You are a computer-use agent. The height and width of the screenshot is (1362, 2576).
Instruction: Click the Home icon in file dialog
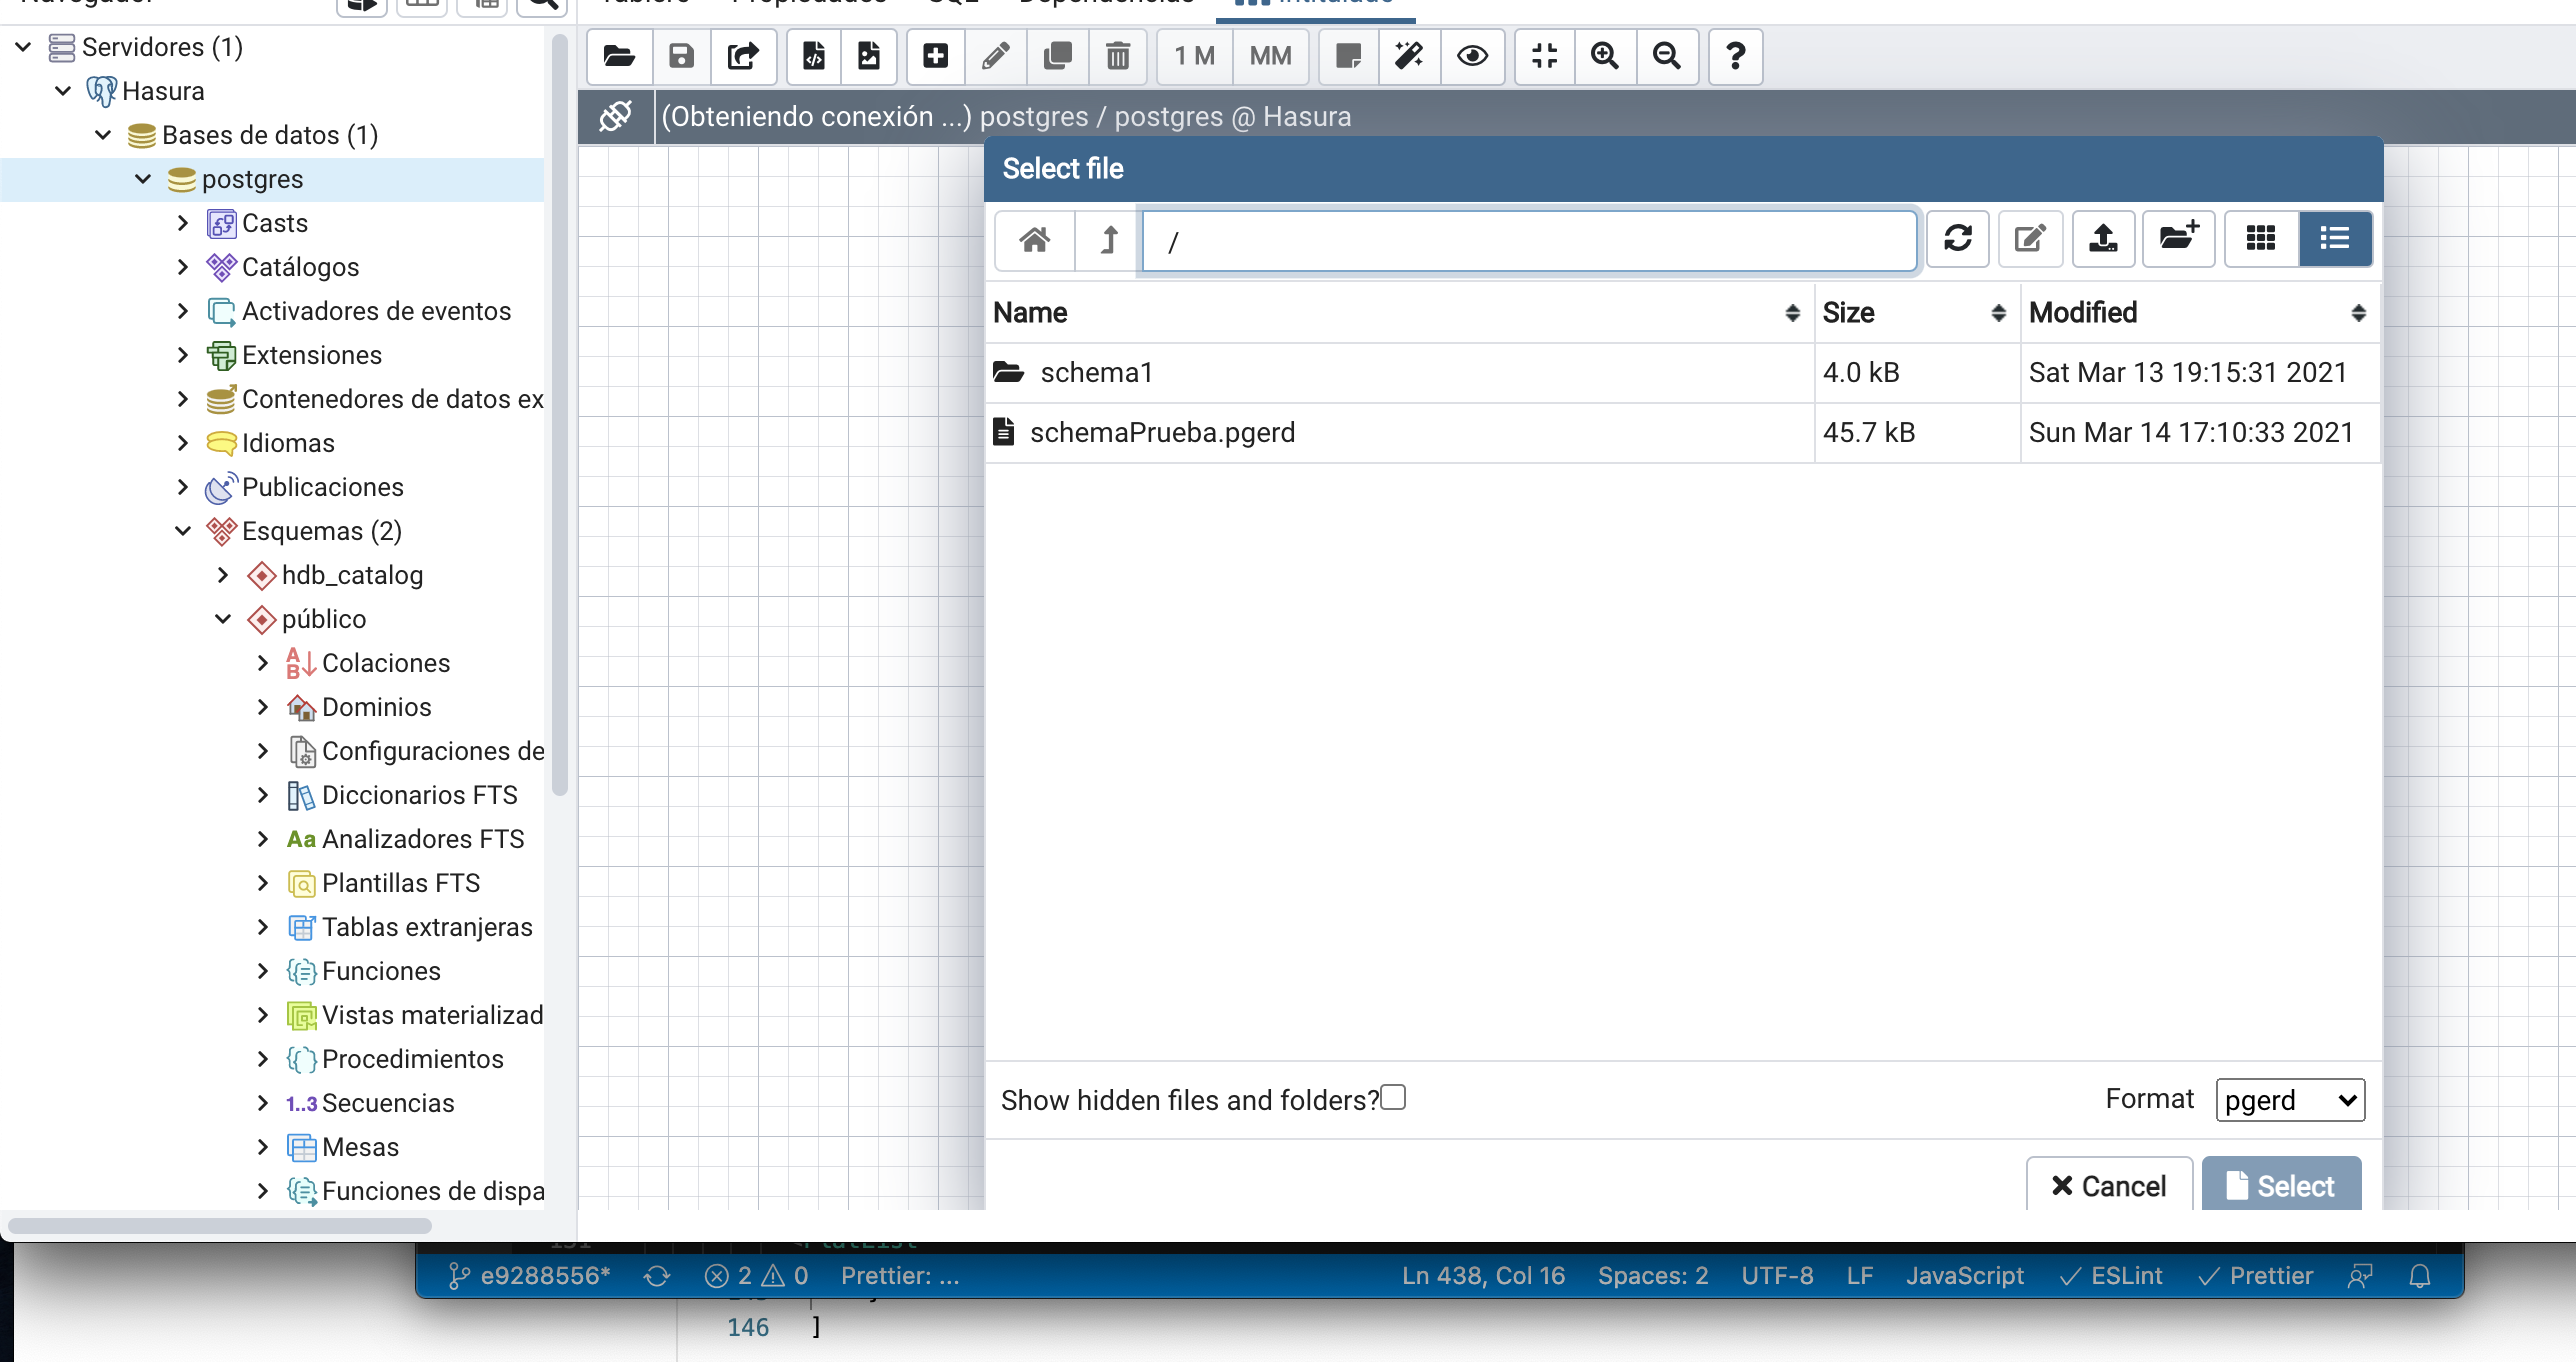point(1034,240)
